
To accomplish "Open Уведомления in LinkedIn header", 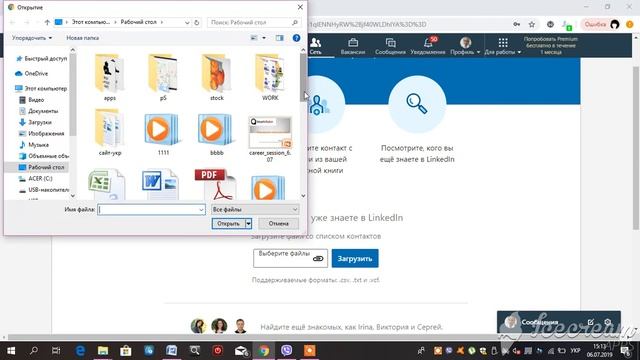I will (x=428, y=46).
